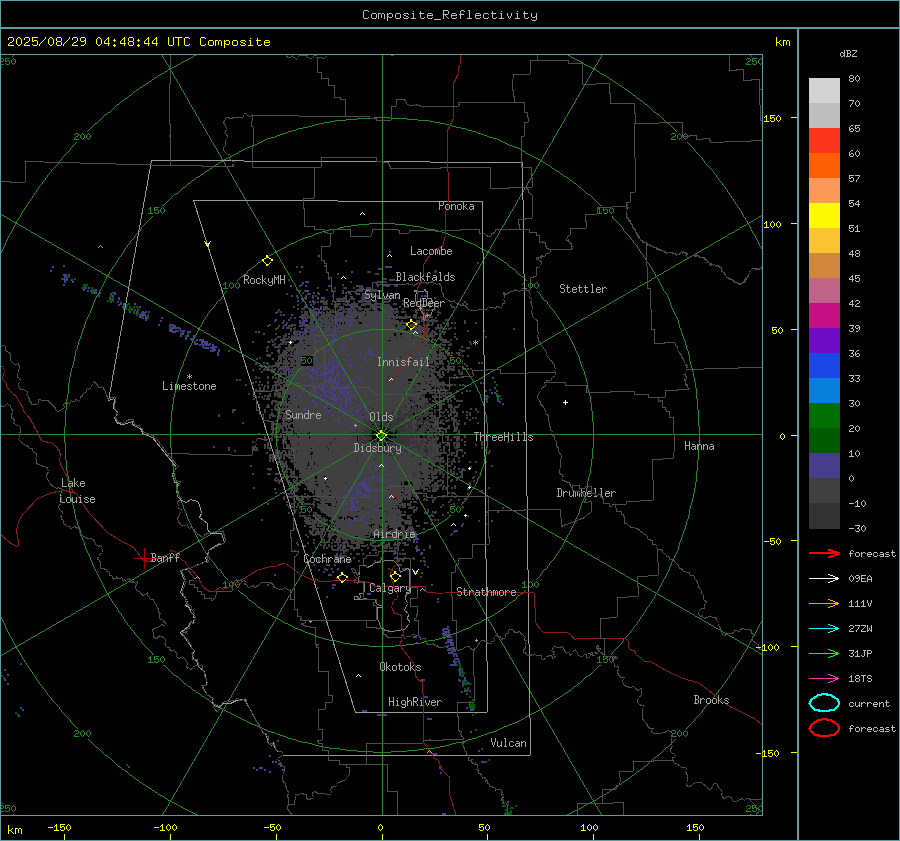This screenshot has width=900, height=841.
Task: Click the Cochrane town label
Action: pyautogui.click(x=327, y=559)
